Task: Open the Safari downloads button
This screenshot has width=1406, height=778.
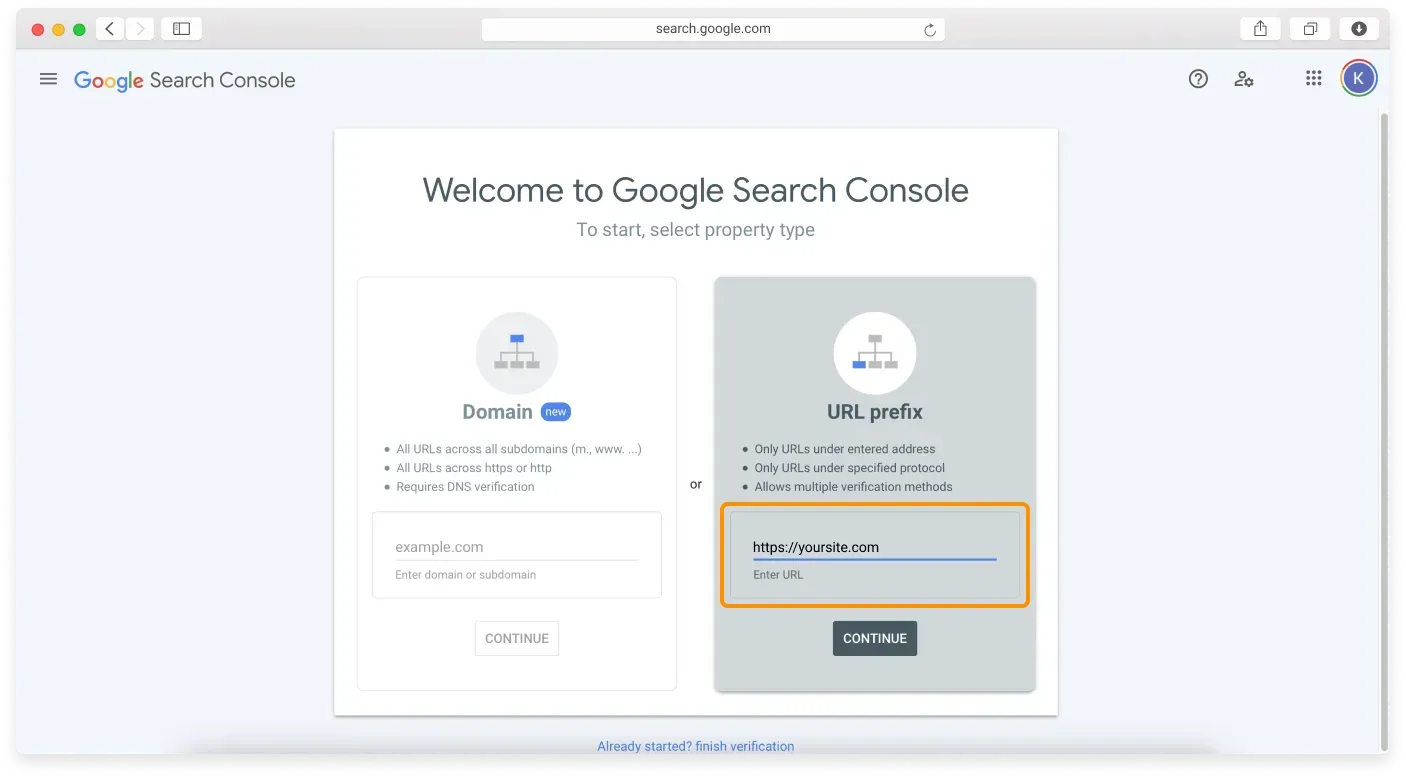Action: tap(1359, 29)
